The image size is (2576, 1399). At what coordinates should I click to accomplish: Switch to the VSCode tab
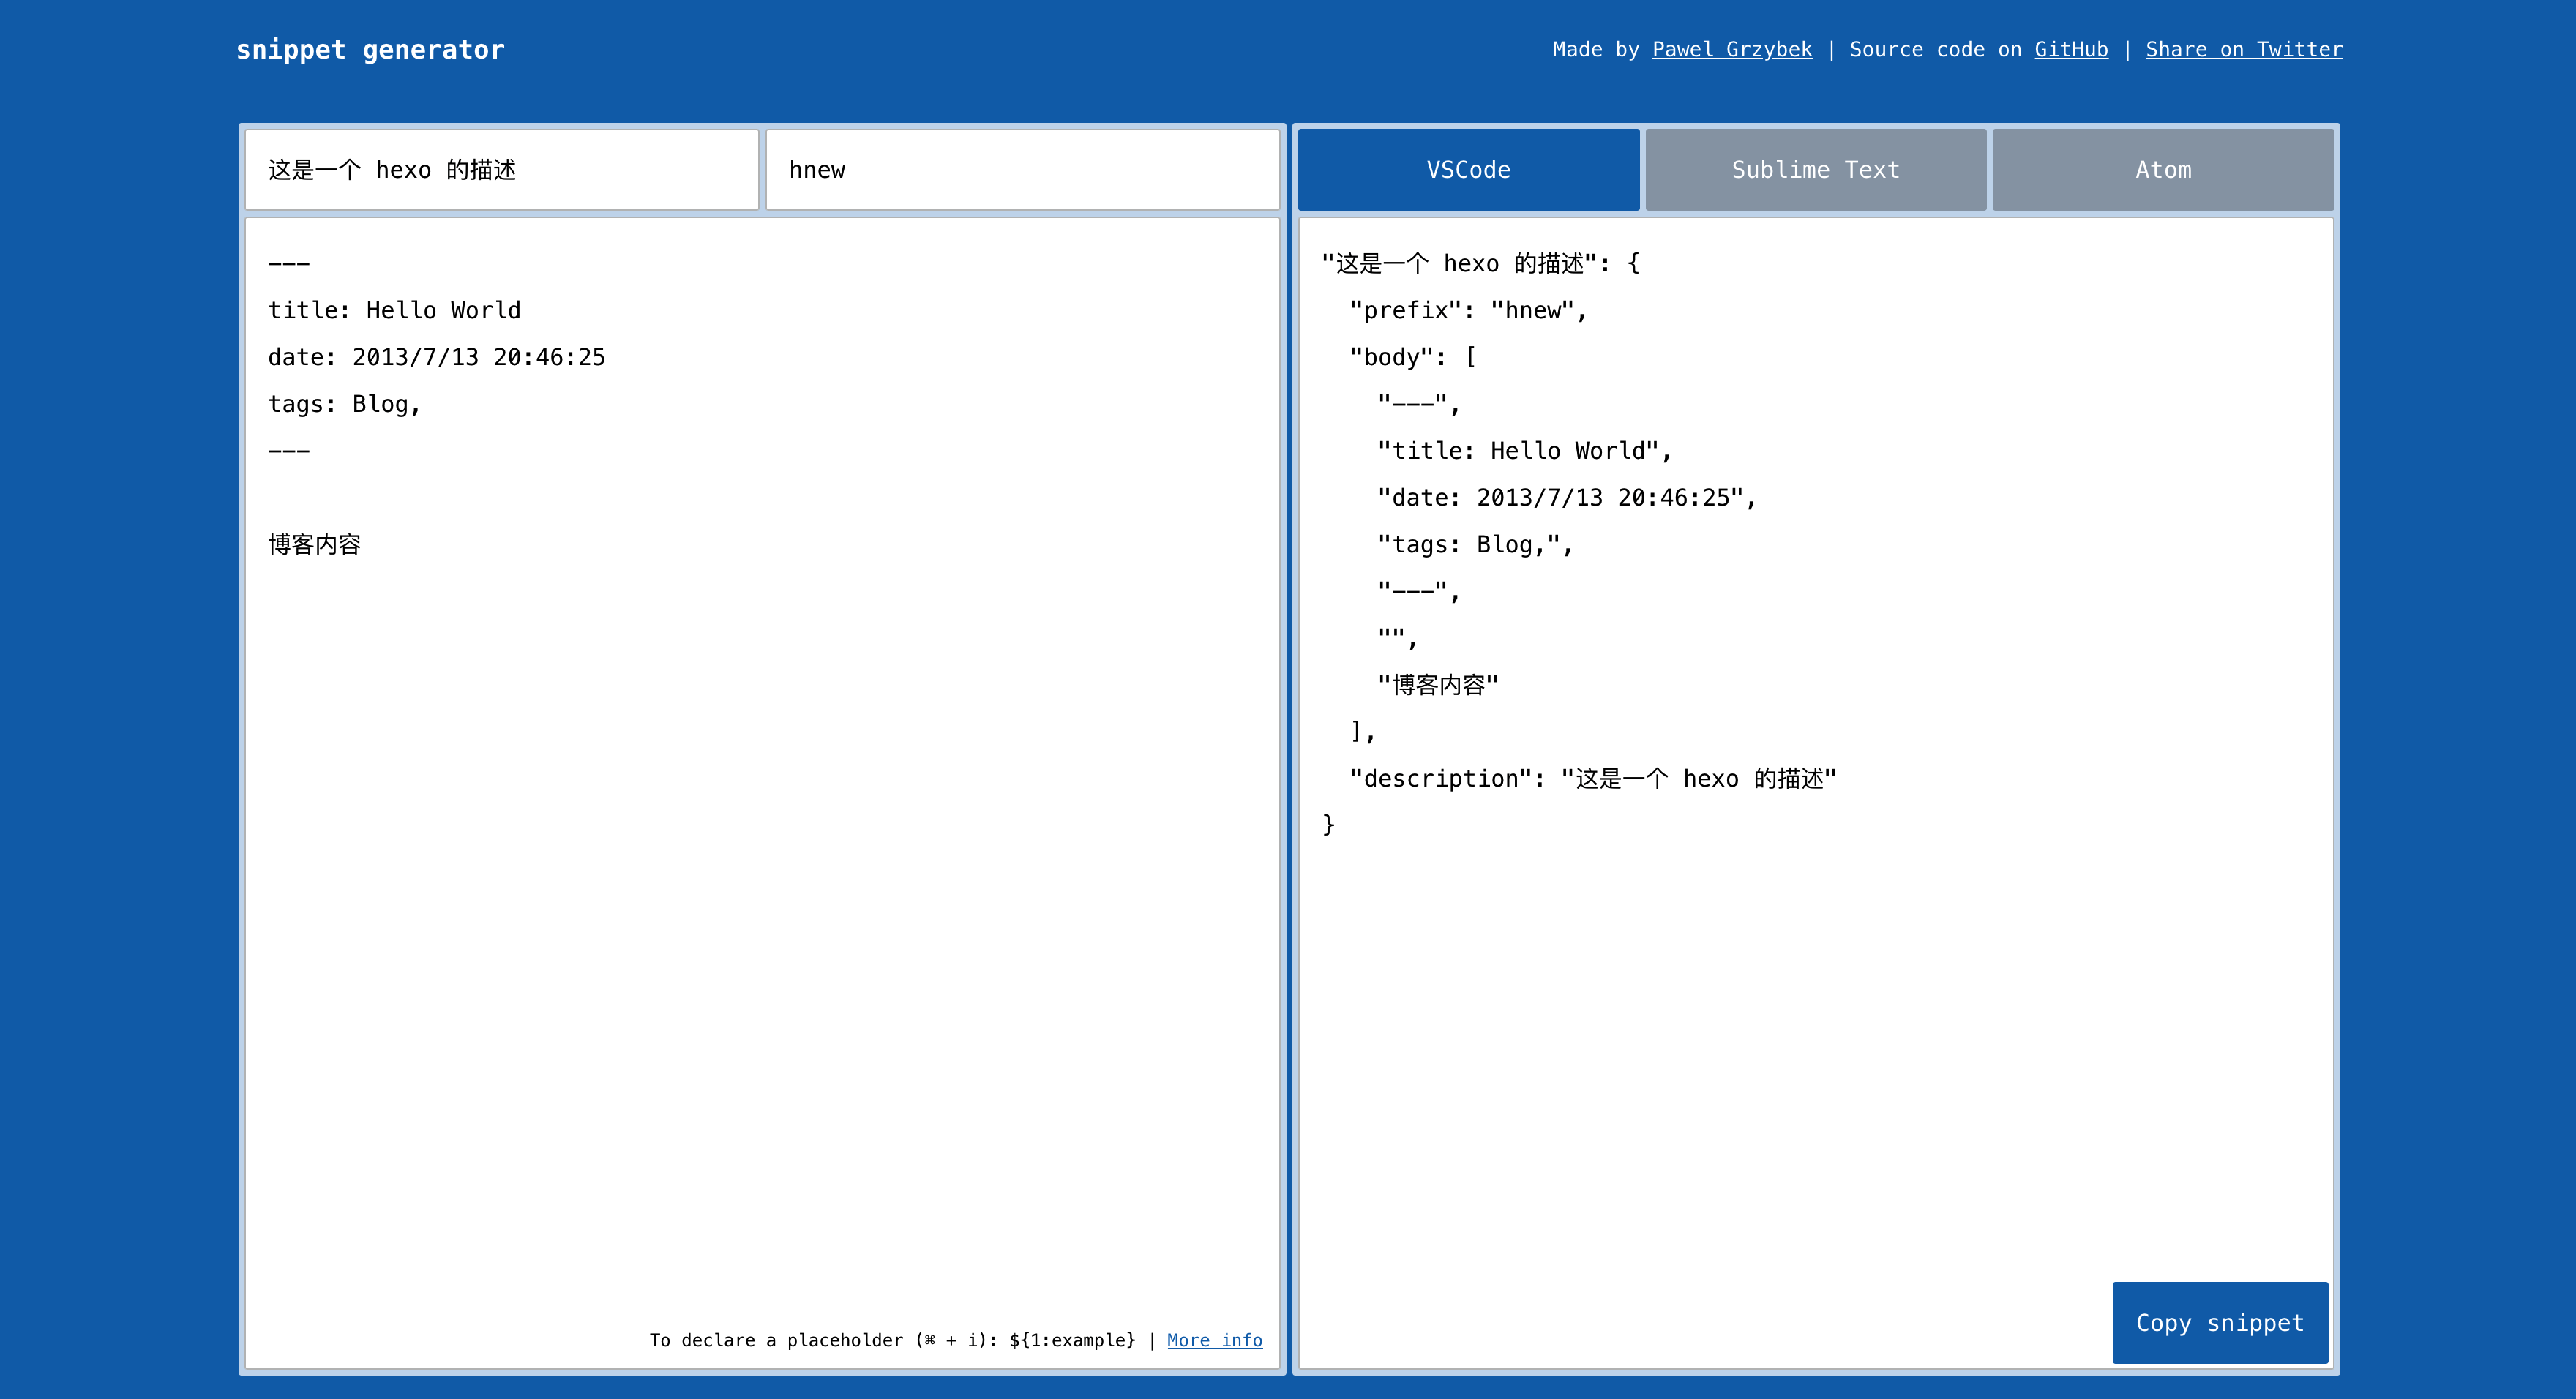tap(1467, 170)
